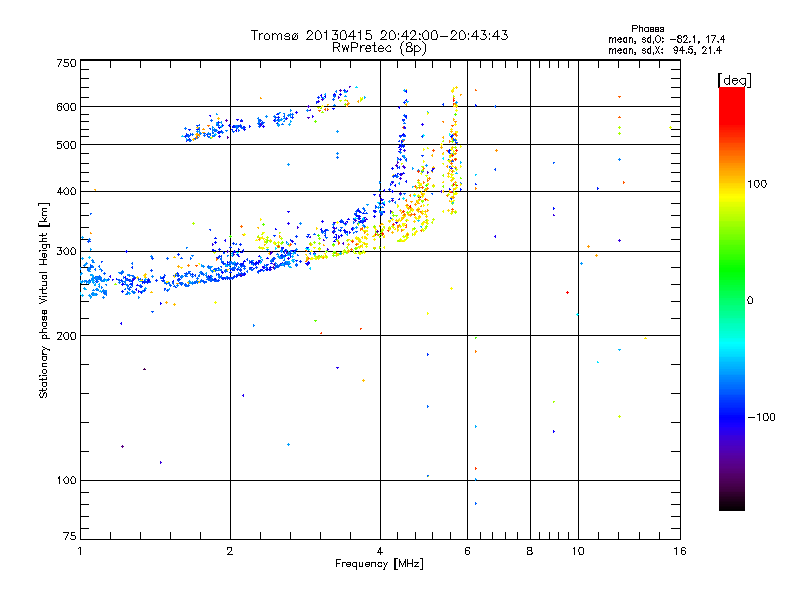Click the 200 tick on height axis

point(66,336)
